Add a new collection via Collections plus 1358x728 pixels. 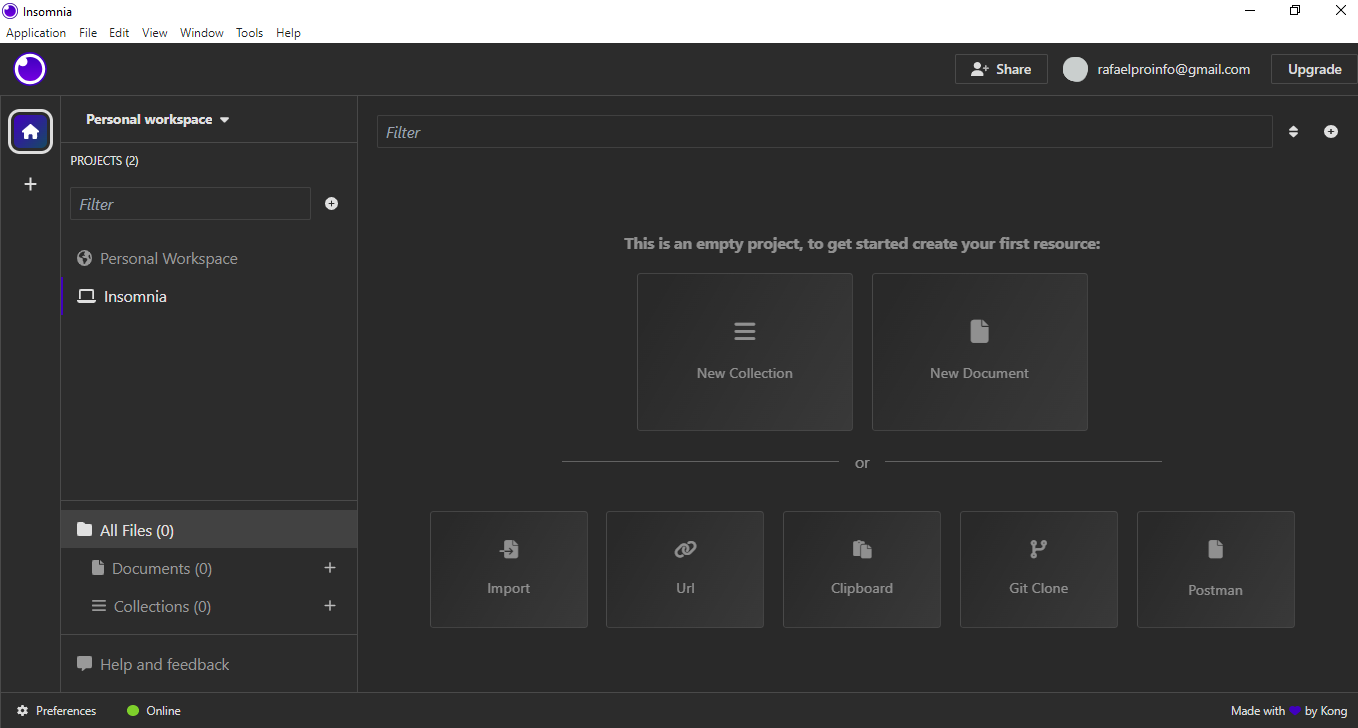[x=330, y=606]
